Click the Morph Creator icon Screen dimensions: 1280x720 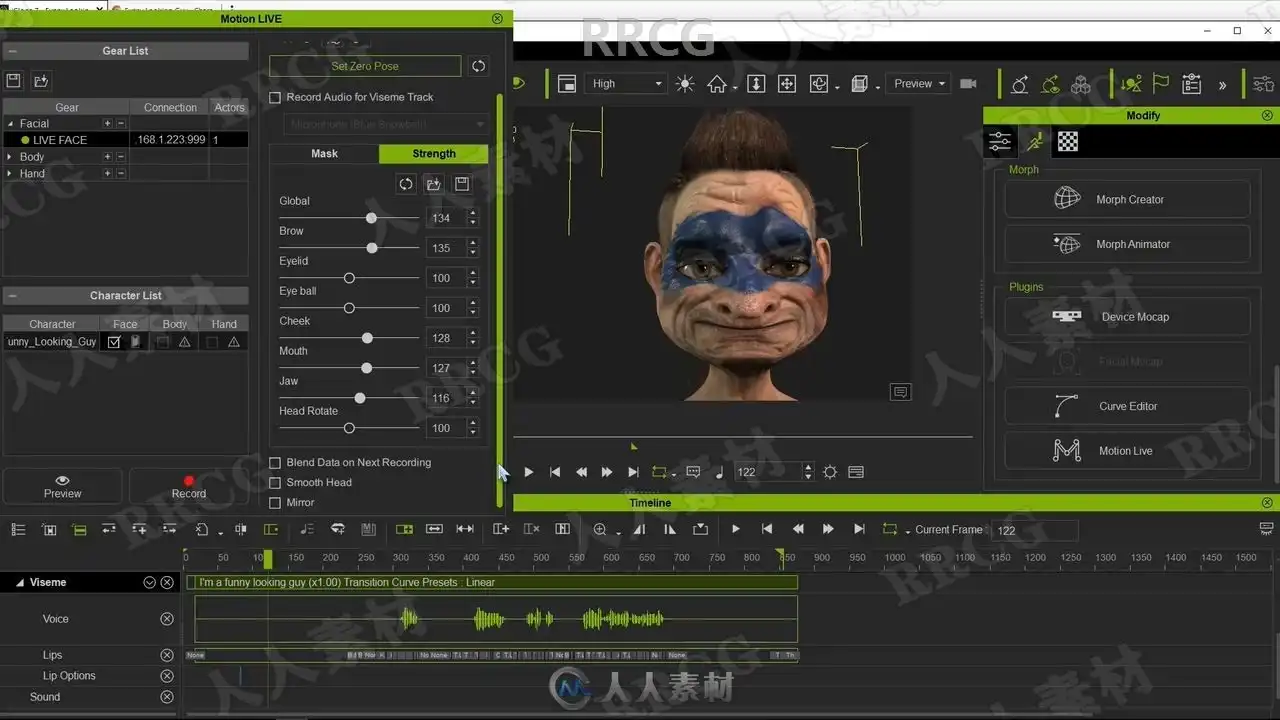pos(1067,199)
